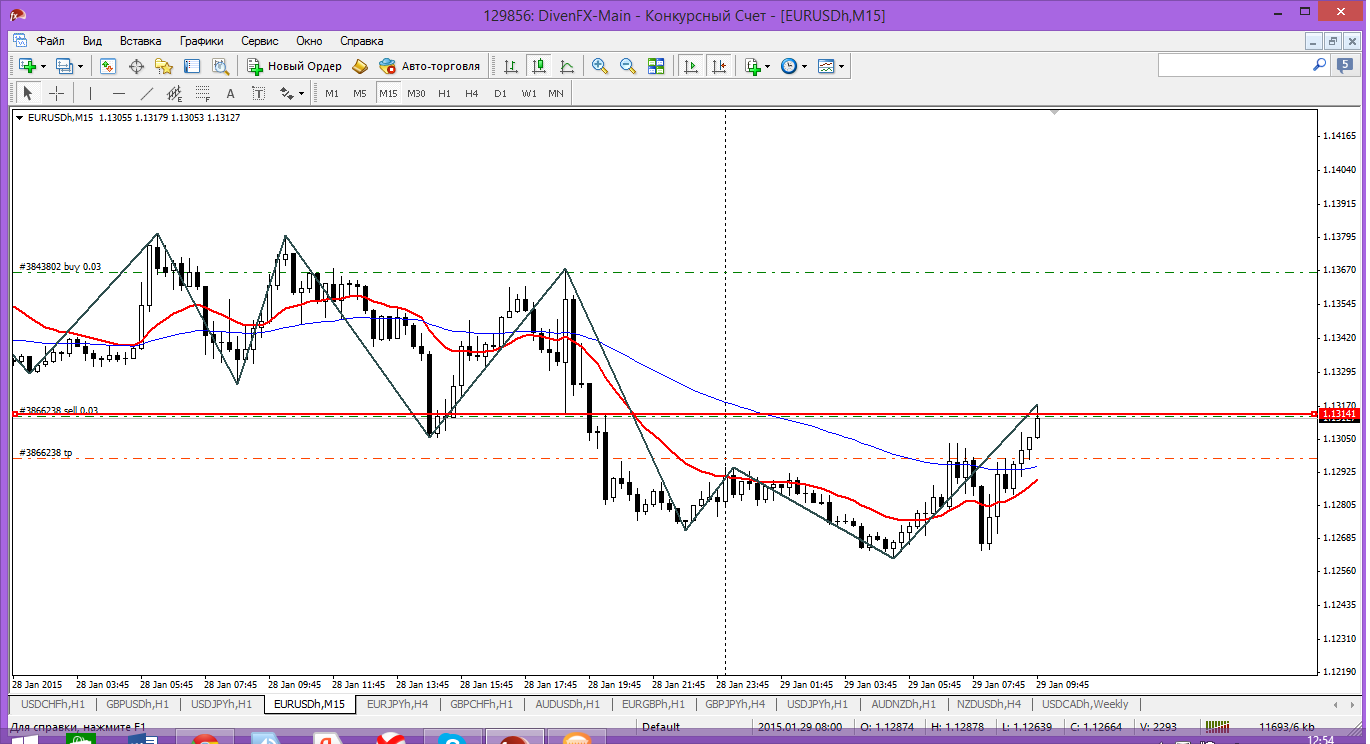
Task: Click the search input field
Action: (1234, 65)
